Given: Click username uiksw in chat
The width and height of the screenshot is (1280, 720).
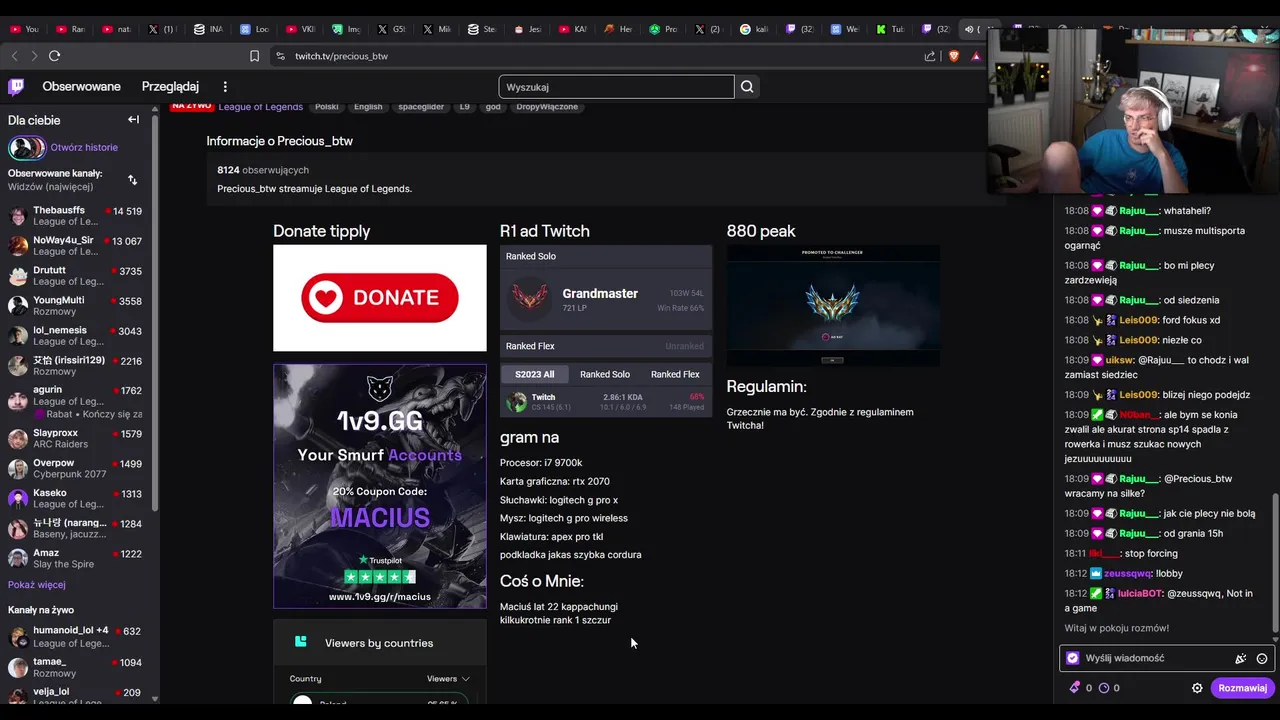Looking at the screenshot, I should click(x=1119, y=360).
